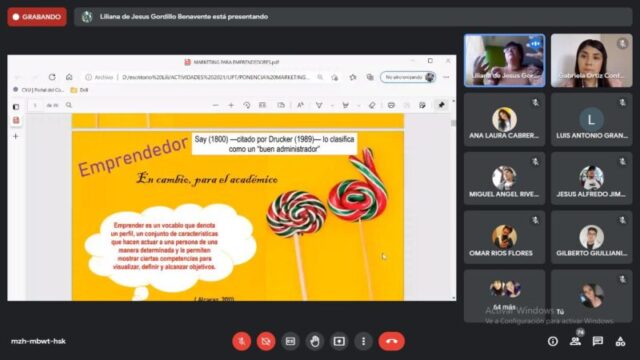Viewport: 640px width, 360px height.
Task: Show the participants list icon
Action: click(x=576, y=341)
